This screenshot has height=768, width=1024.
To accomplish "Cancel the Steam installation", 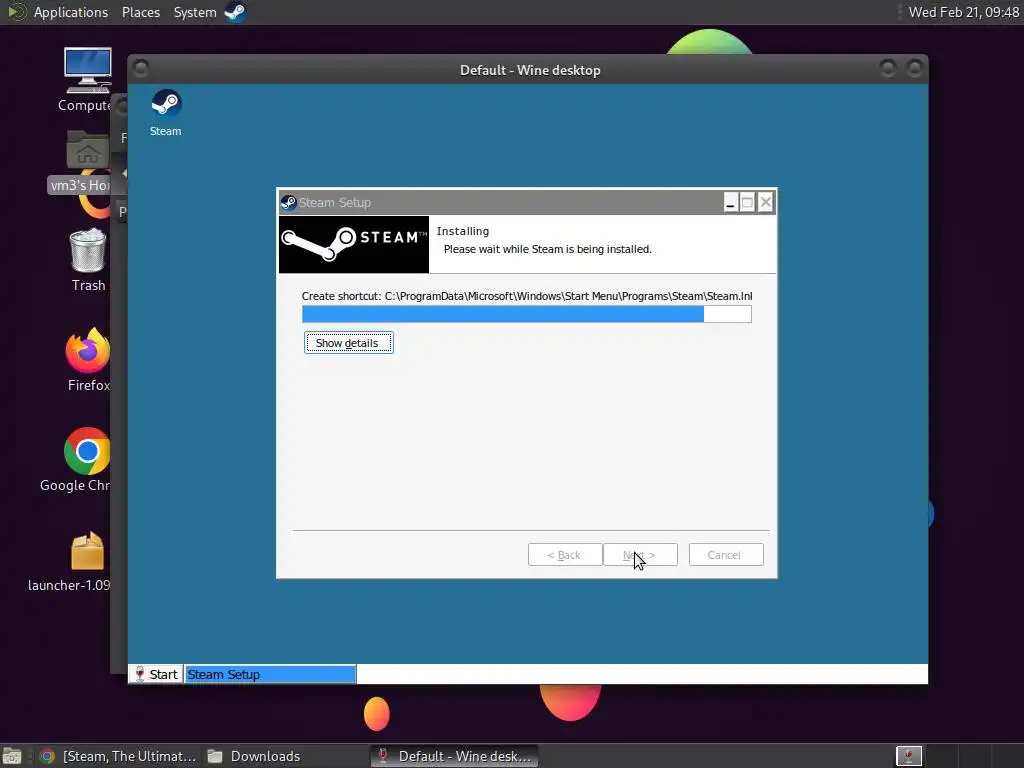I will point(726,555).
